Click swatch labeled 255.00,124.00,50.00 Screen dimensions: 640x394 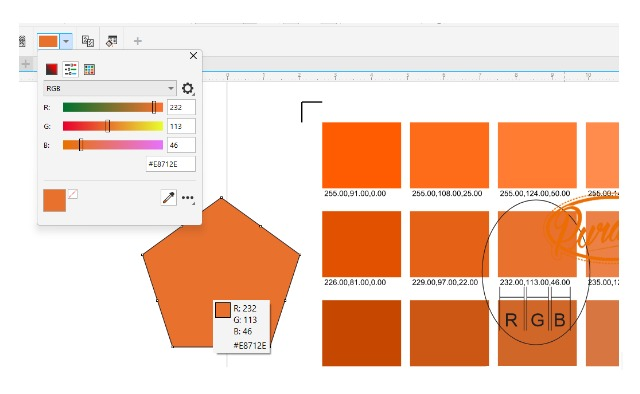click(x=537, y=155)
